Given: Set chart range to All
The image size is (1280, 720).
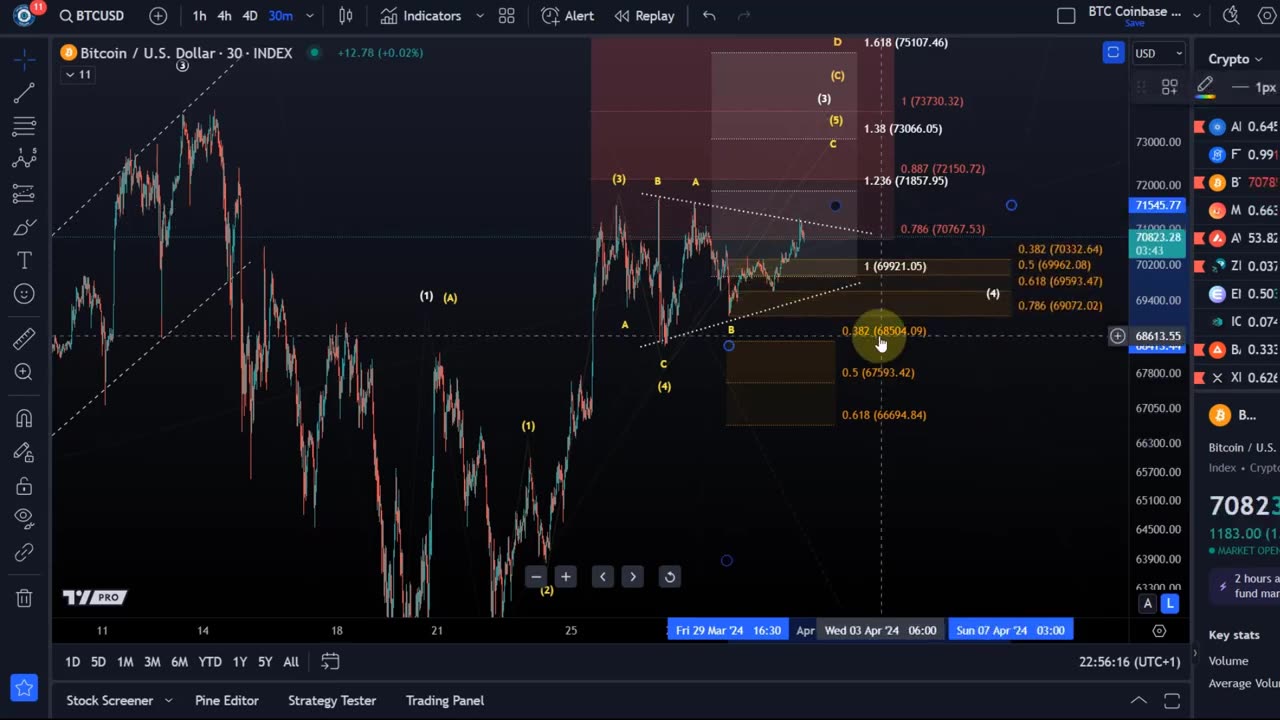Looking at the screenshot, I should pyautogui.click(x=291, y=662).
